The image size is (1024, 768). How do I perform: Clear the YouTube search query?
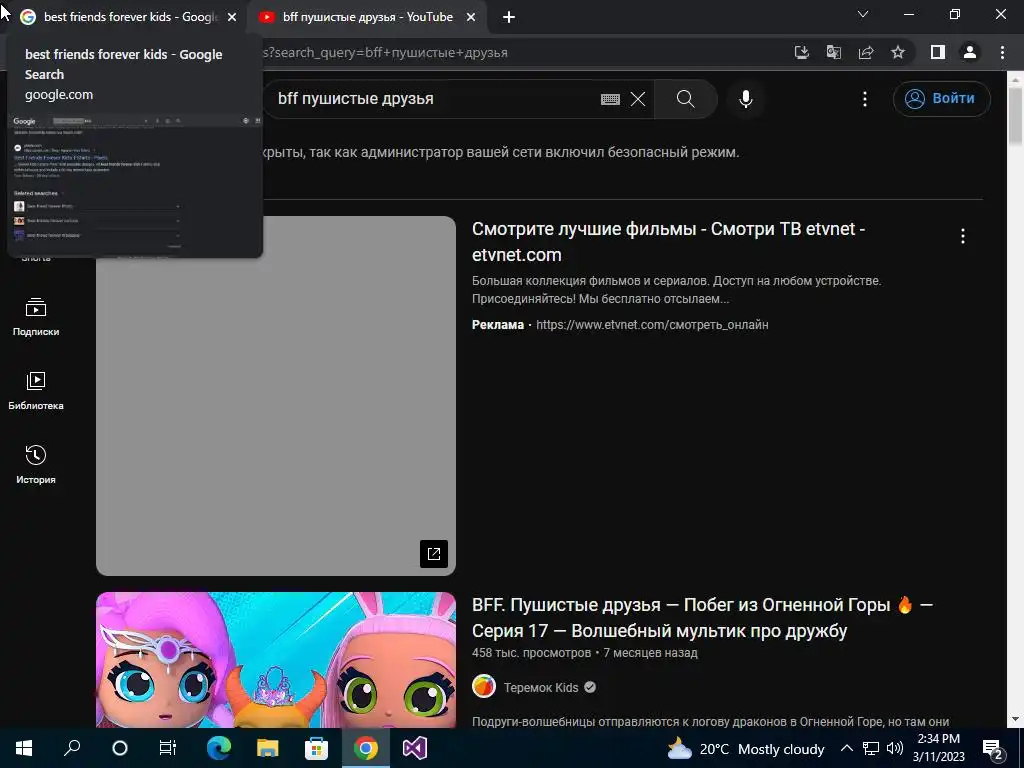point(638,99)
